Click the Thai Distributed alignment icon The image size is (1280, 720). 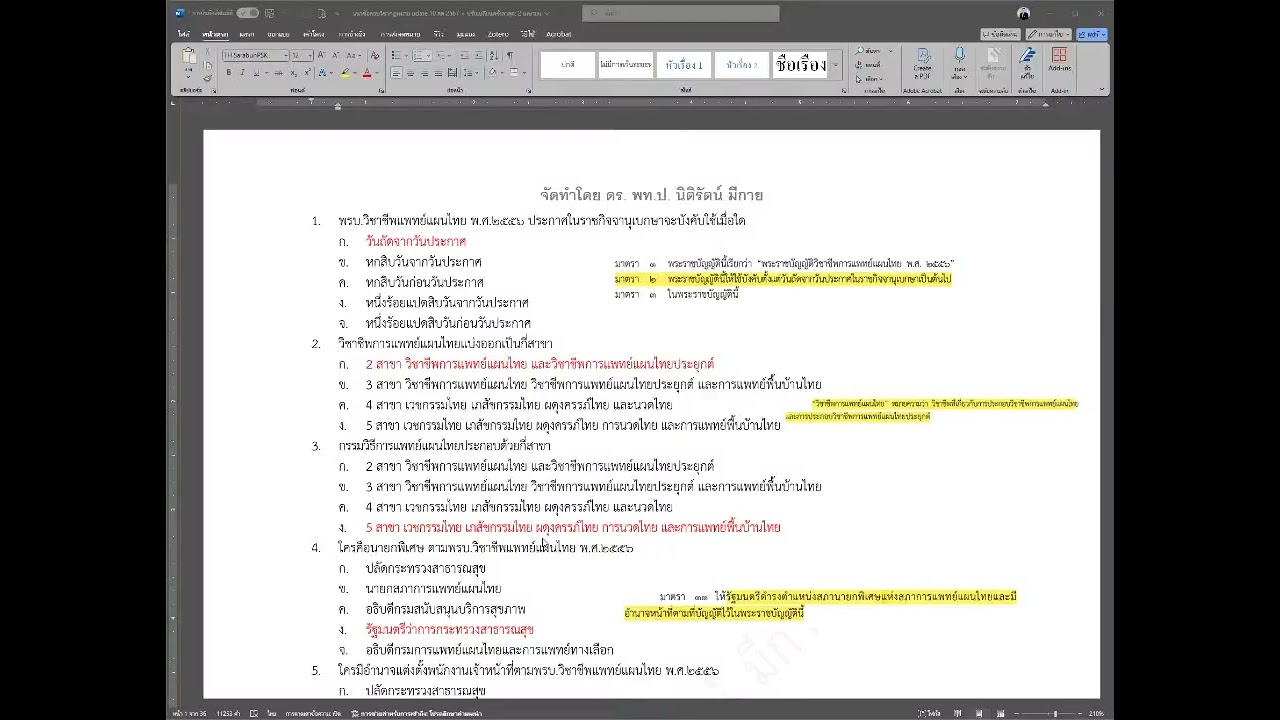tap(452, 73)
